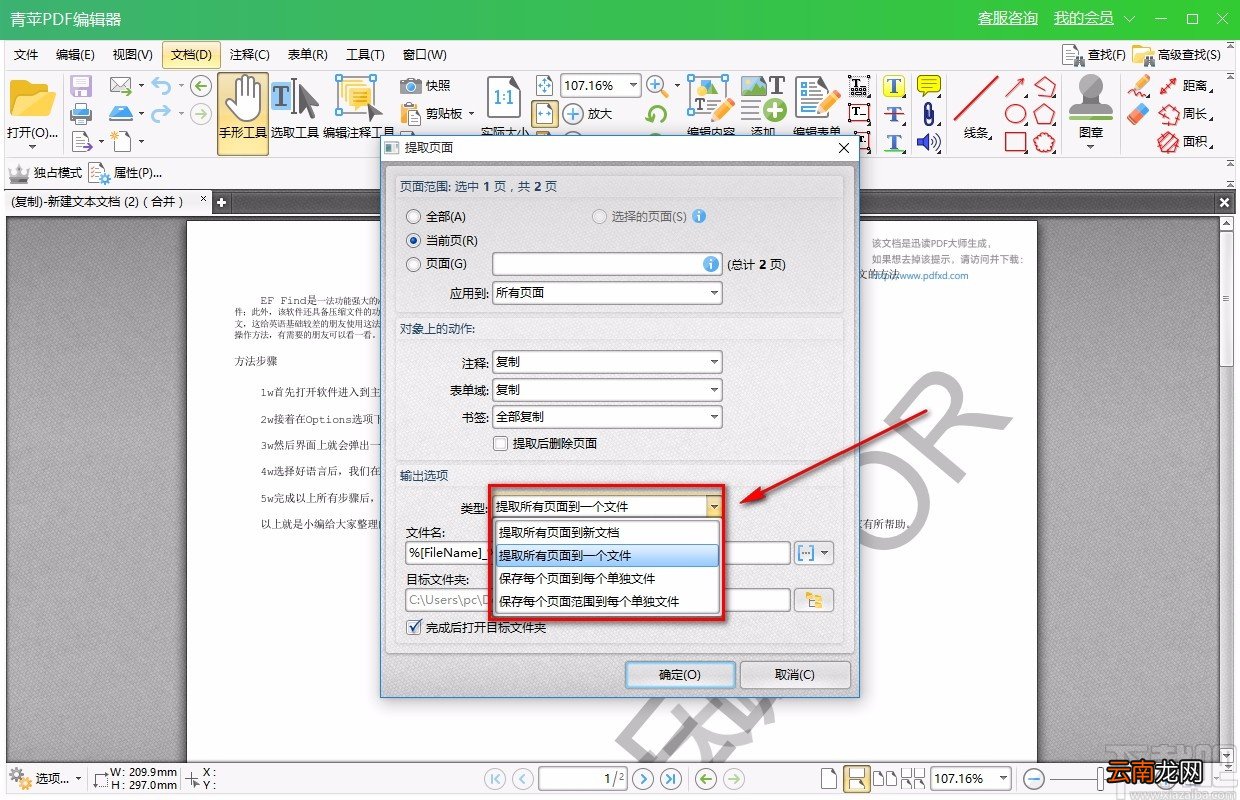Viewport: 1240px width, 800px height.
Task: Choose '保存每个页面范围到每个单独文件' option
Action: tap(608, 601)
